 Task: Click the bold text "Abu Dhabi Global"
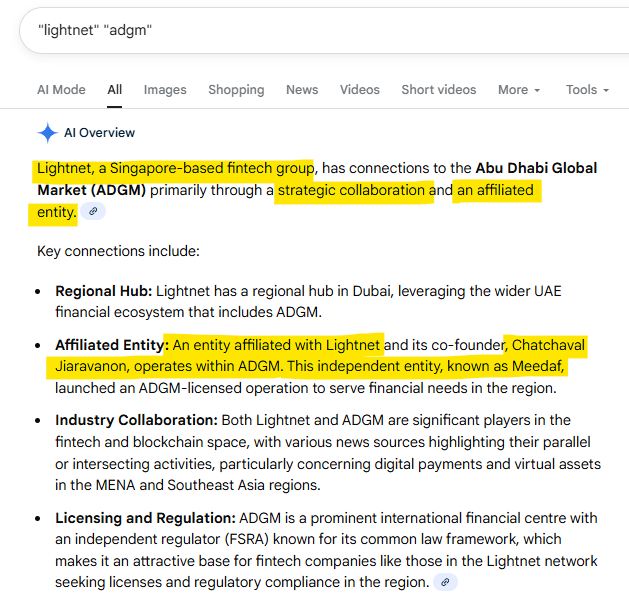[x=536, y=168]
